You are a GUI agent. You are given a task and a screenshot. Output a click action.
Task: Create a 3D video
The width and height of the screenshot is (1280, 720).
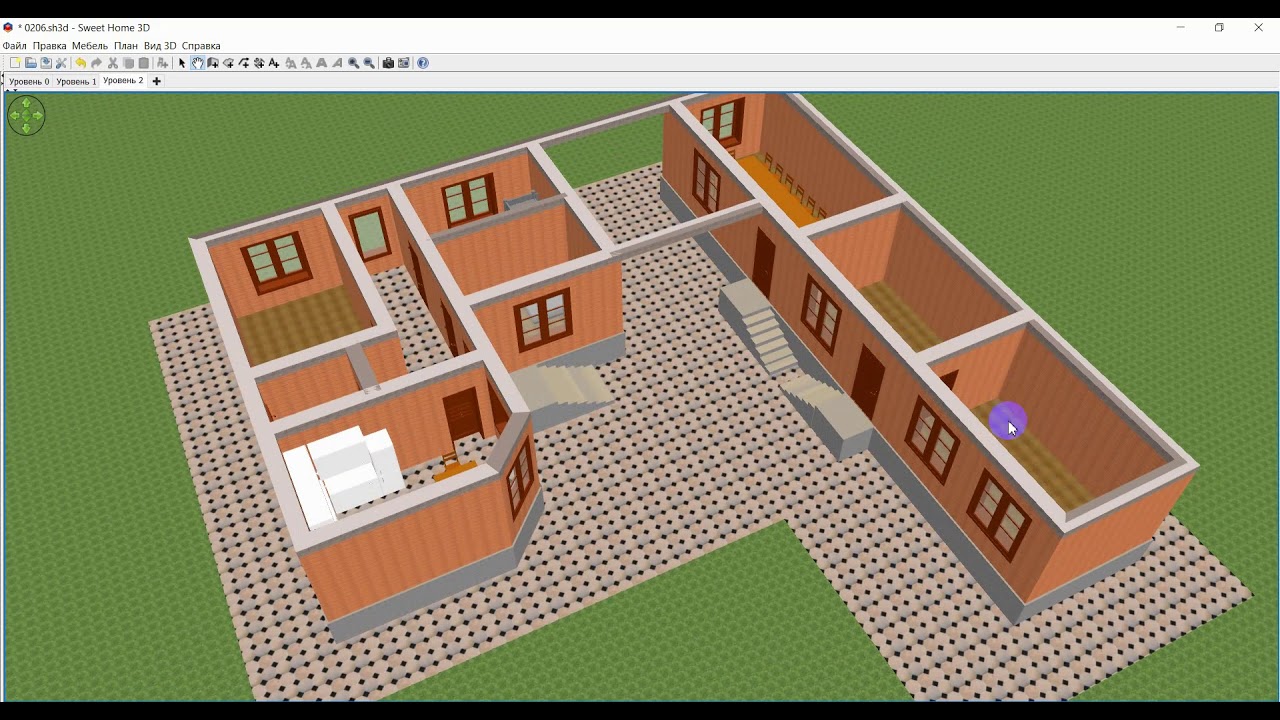coord(404,63)
